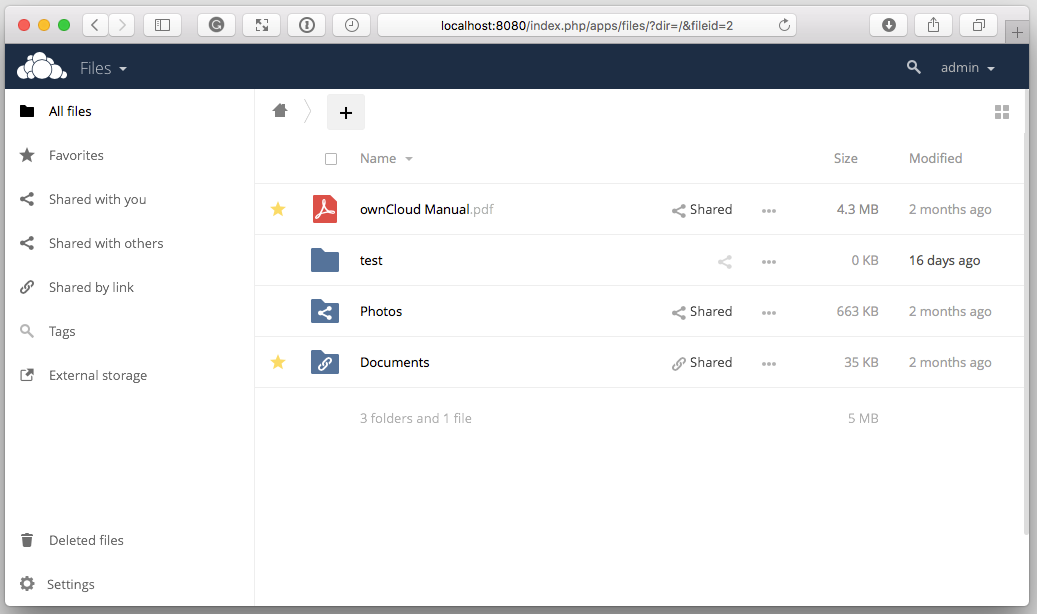Show all tabs overview button
The image size is (1037, 614).
[979, 25]
